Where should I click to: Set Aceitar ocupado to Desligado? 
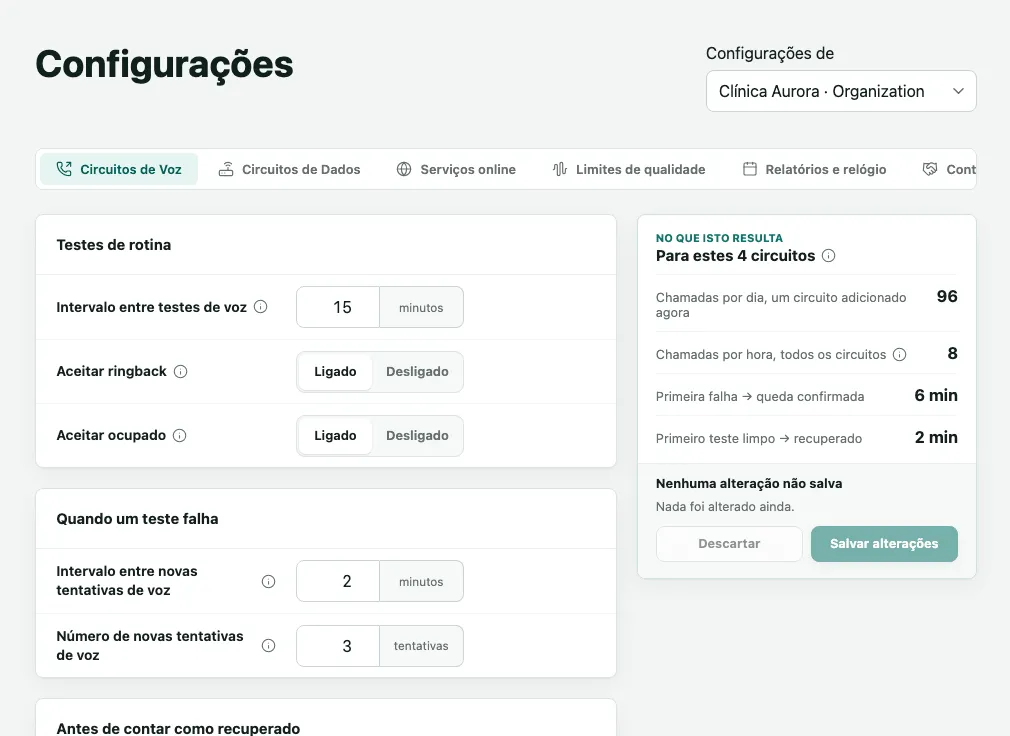coord(417,435)
